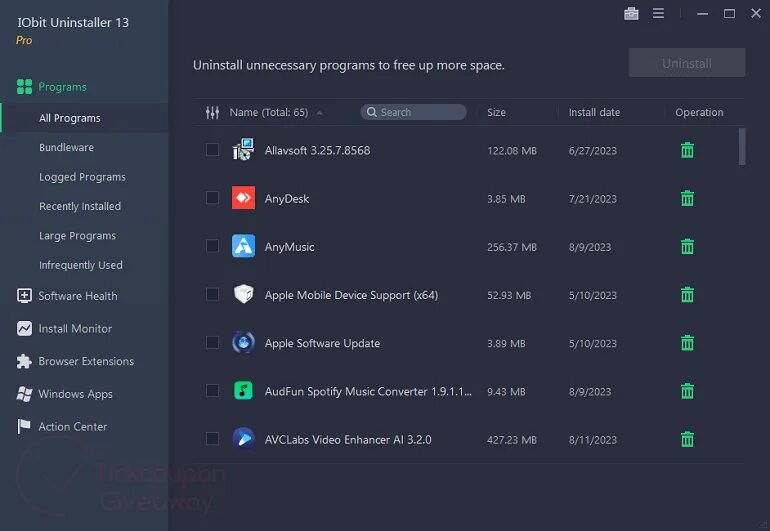Image resolution: width=770 pixels, height=531 pixels.
Task: Check AudFun Spotify Music Converter checkbox
Action: pos(212,391)
